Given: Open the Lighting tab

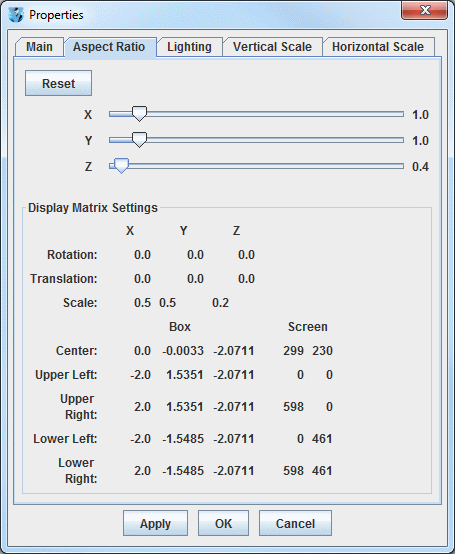Looking at the screenshot, I should (x=189, y=47).
